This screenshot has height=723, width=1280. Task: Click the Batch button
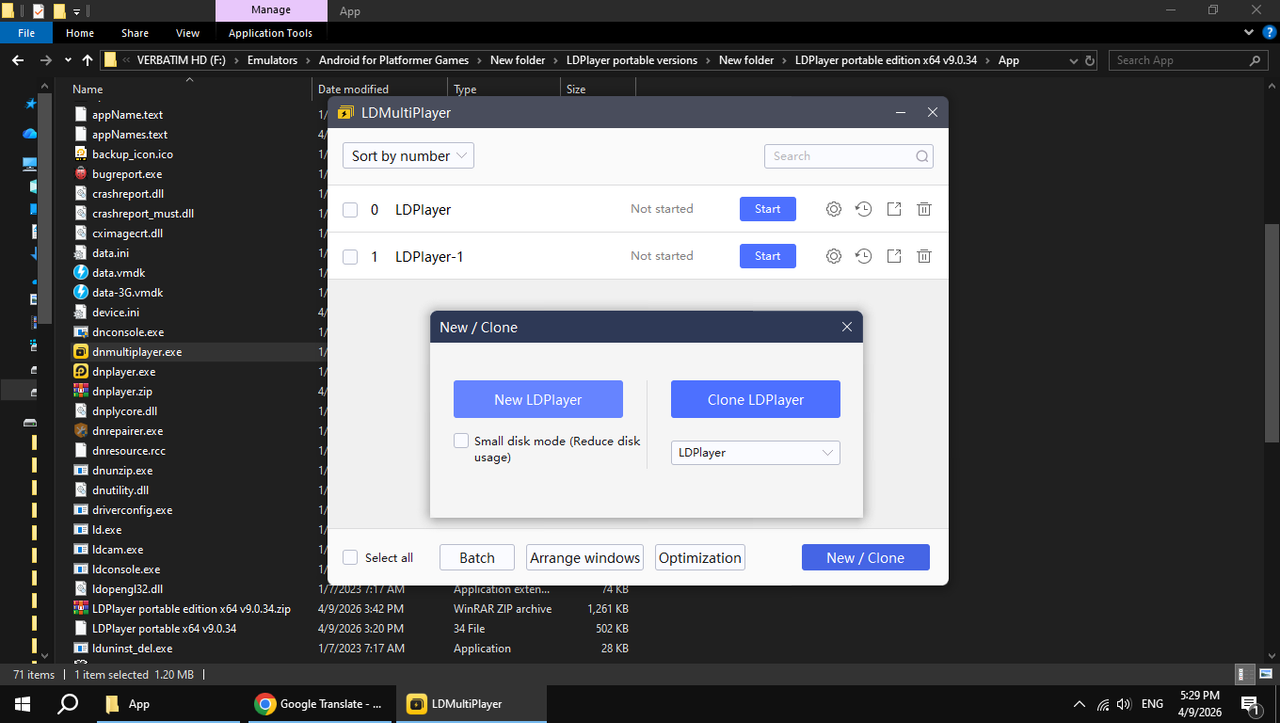(477, 557)
